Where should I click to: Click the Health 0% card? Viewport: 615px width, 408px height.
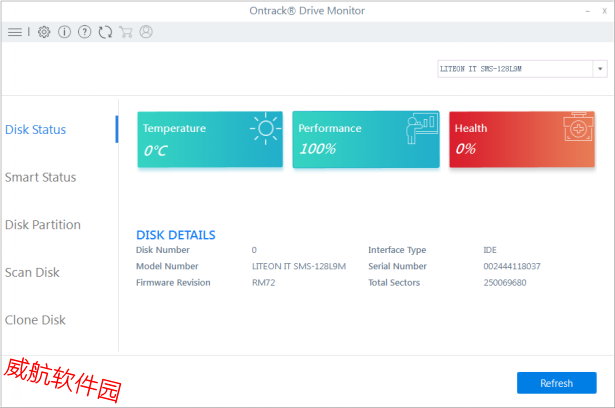pos(522,140)
